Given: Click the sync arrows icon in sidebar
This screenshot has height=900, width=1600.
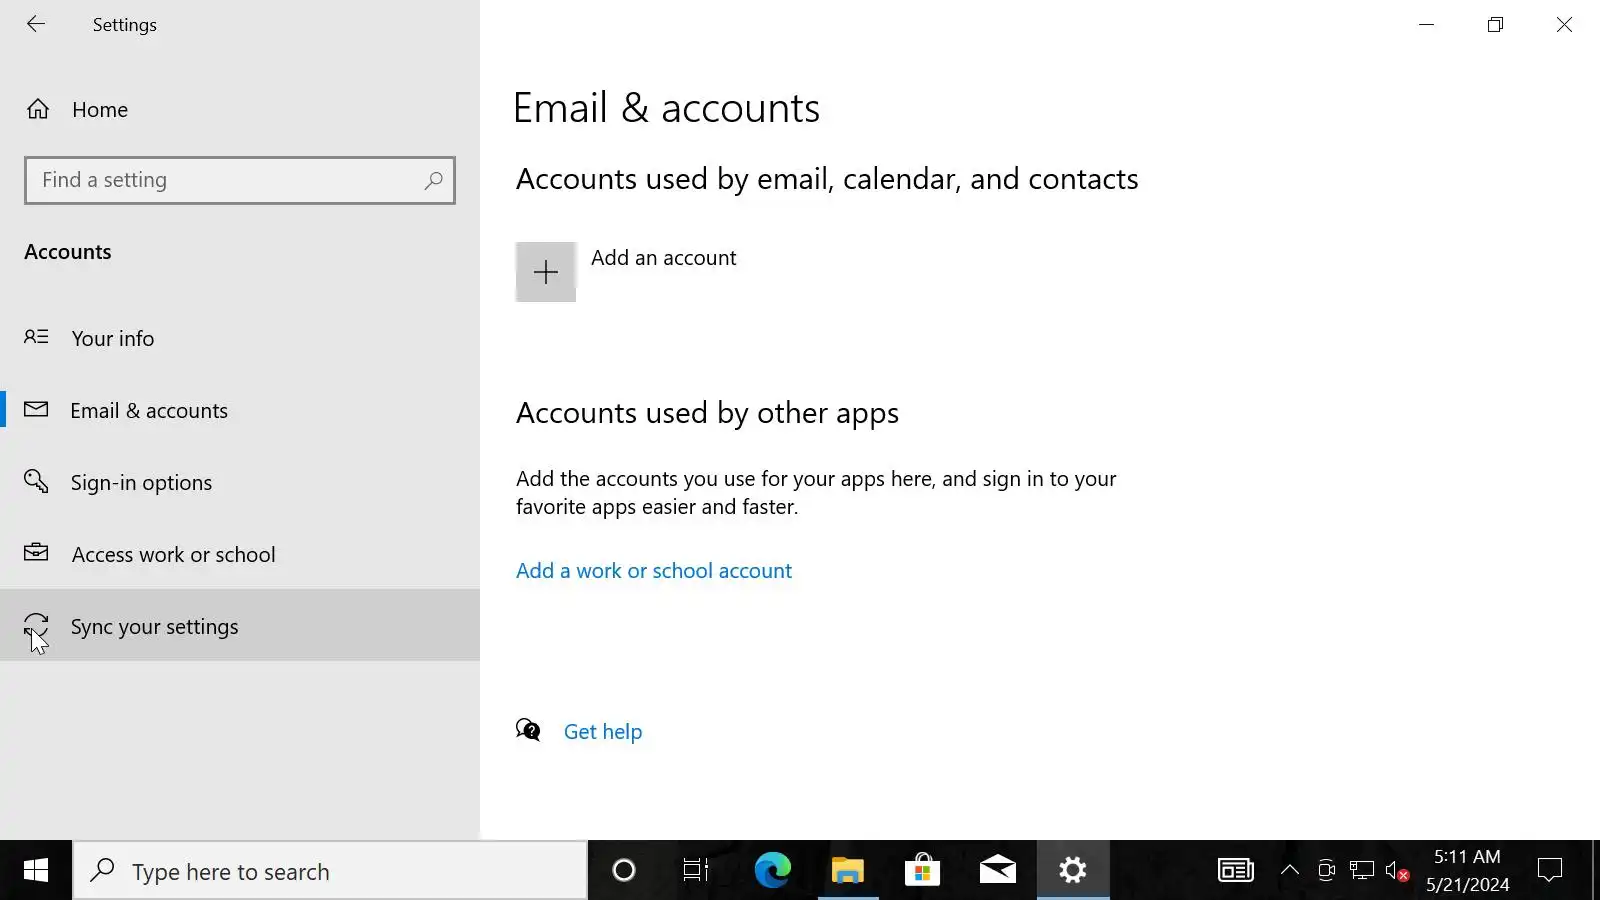Looking at the screenshot, I should coord(36,625).
